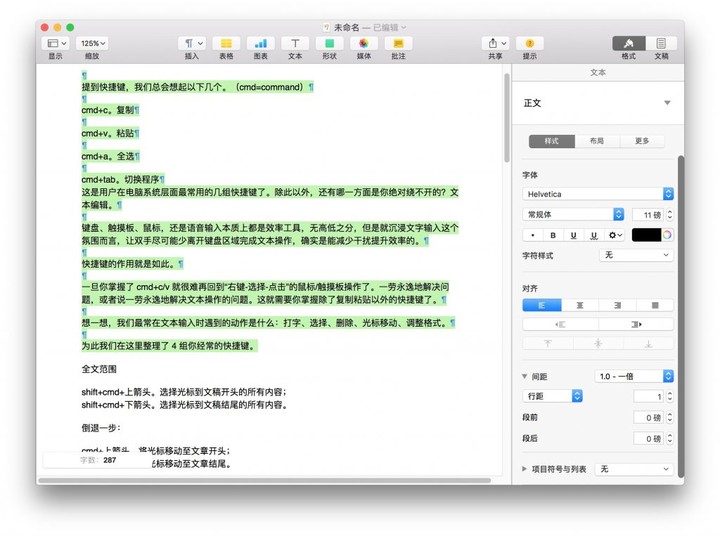Insert a table using 表格 icon

coord(226,43)
